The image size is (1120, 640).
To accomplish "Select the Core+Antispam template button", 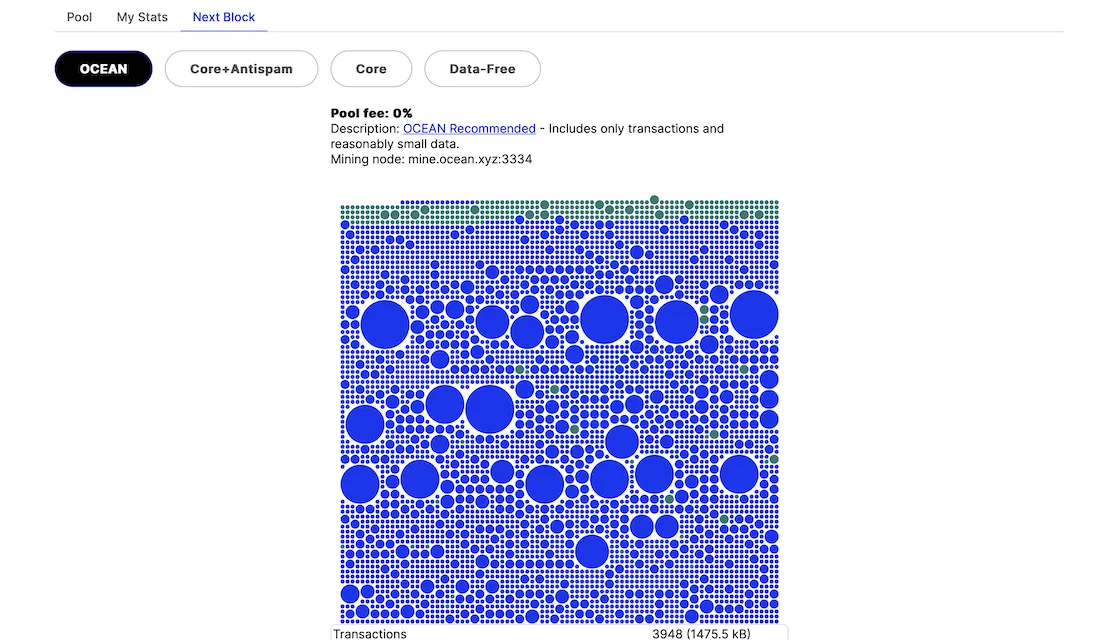I will 241,69.
